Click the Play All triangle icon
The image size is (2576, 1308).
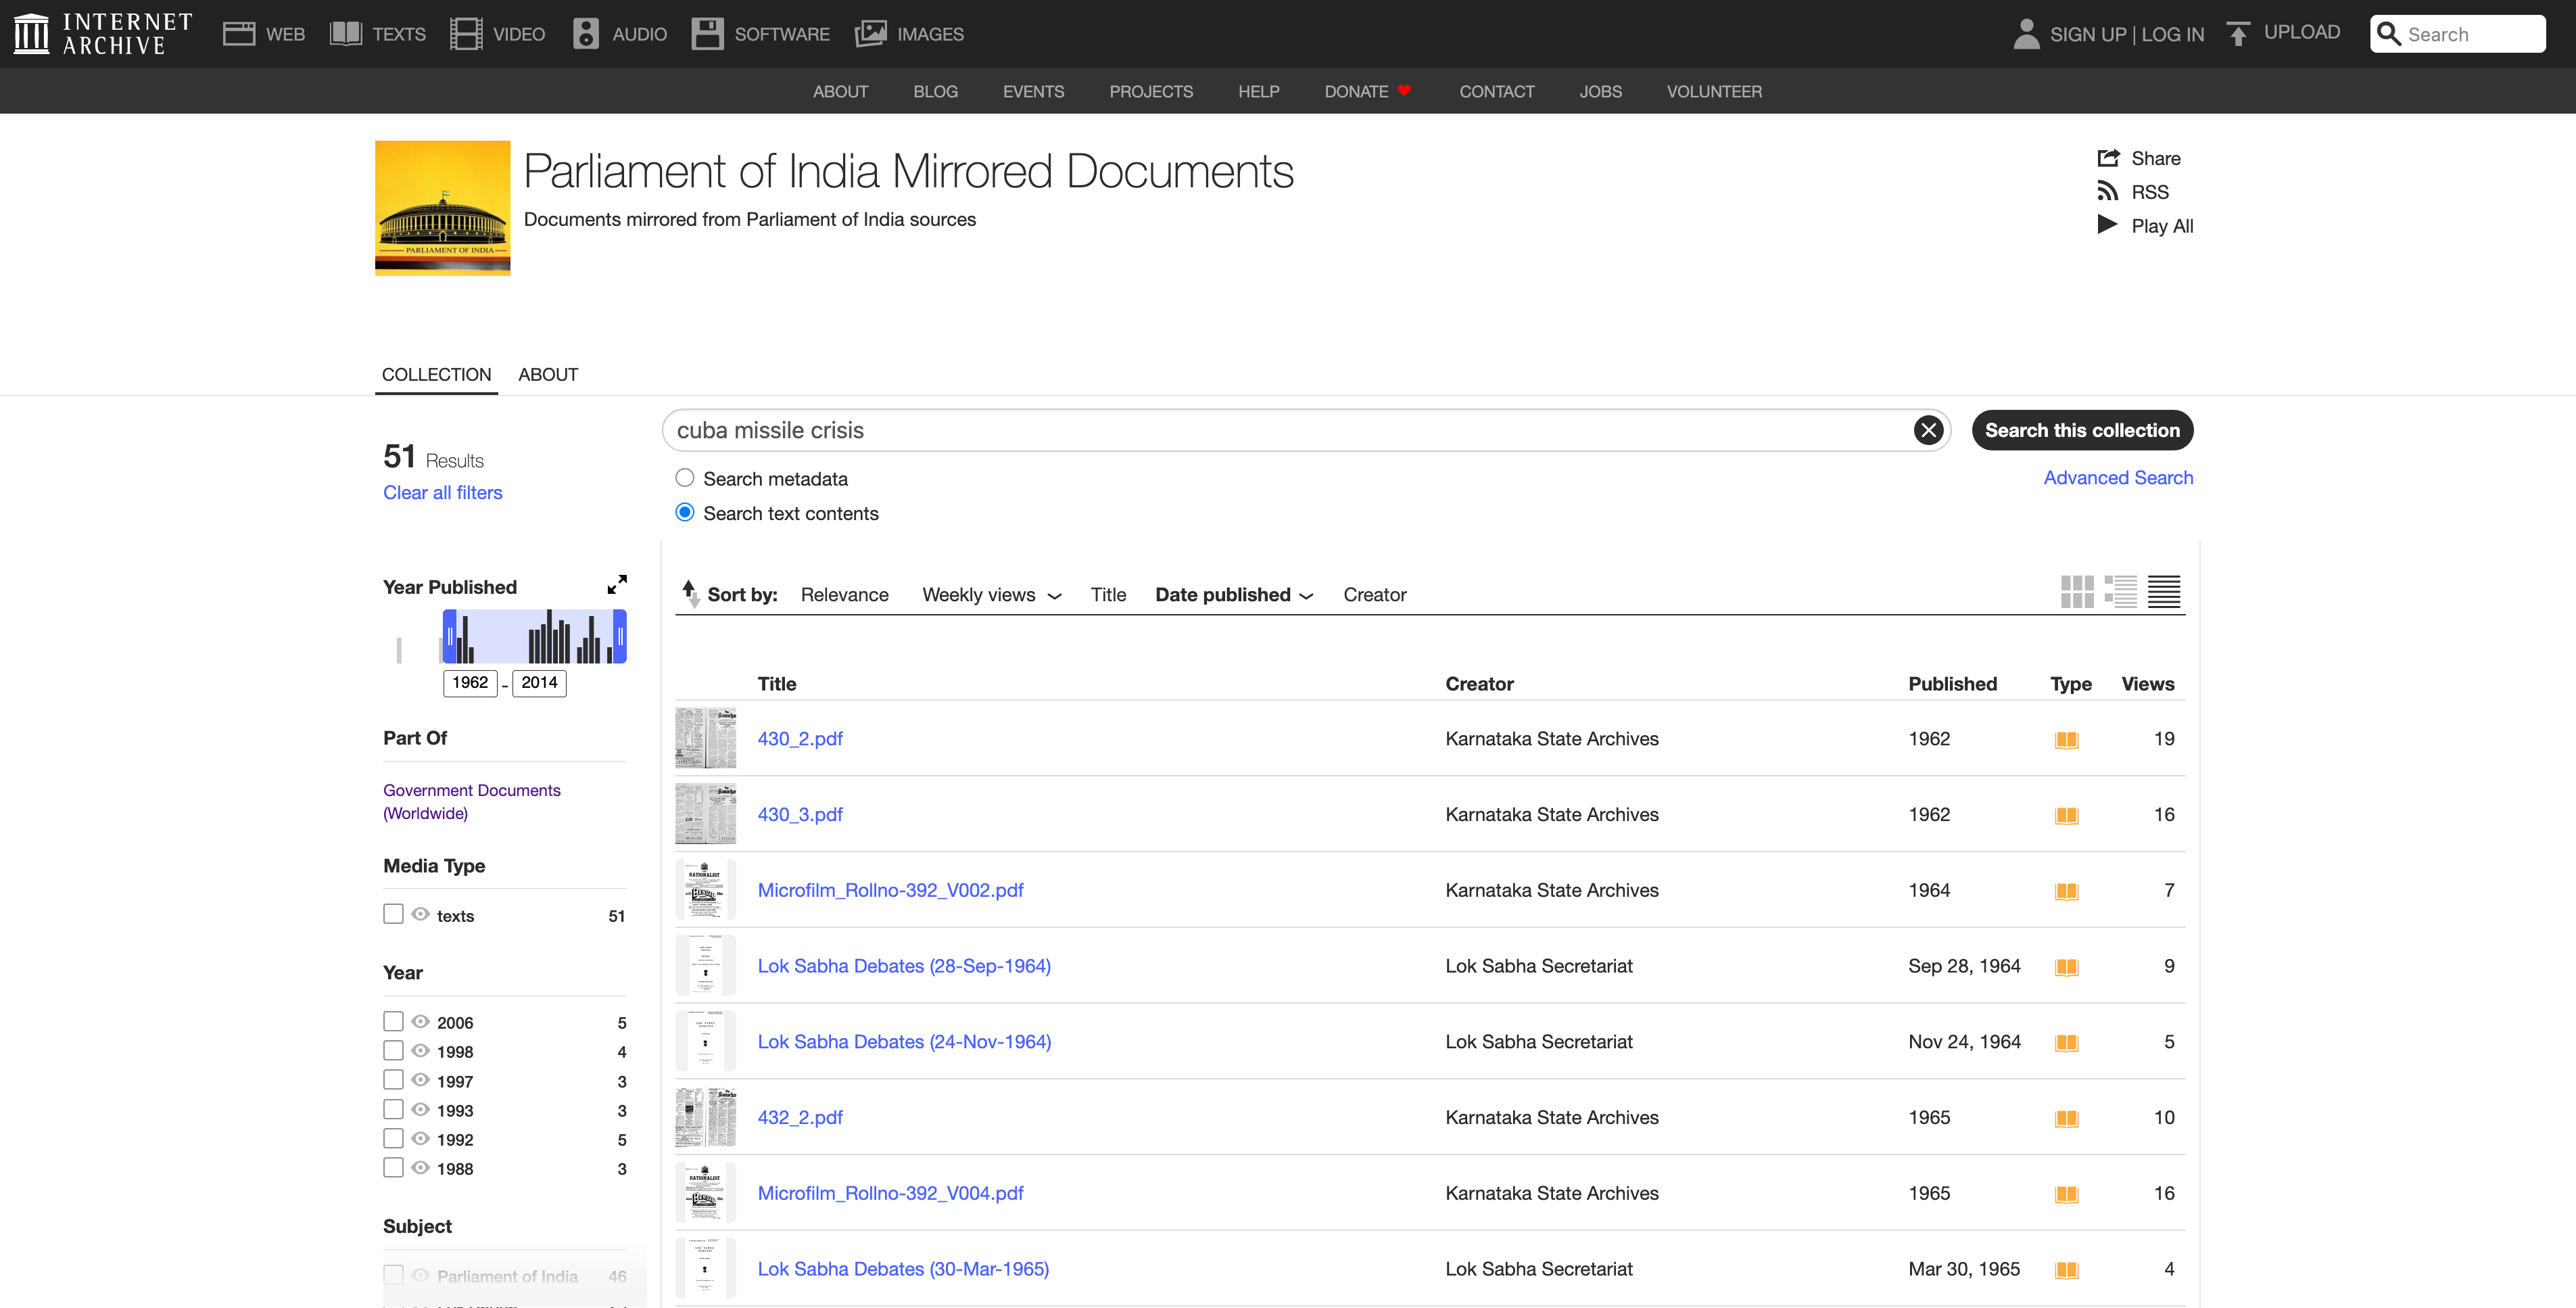point(2107,225)
